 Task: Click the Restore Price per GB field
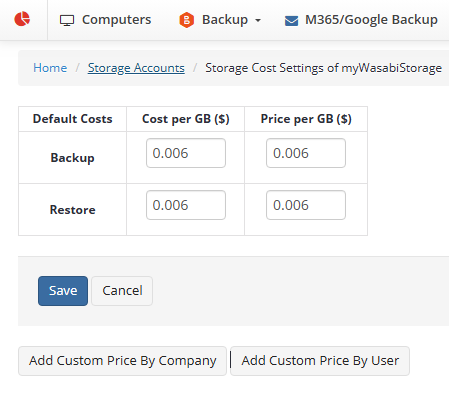click(306, 205)
